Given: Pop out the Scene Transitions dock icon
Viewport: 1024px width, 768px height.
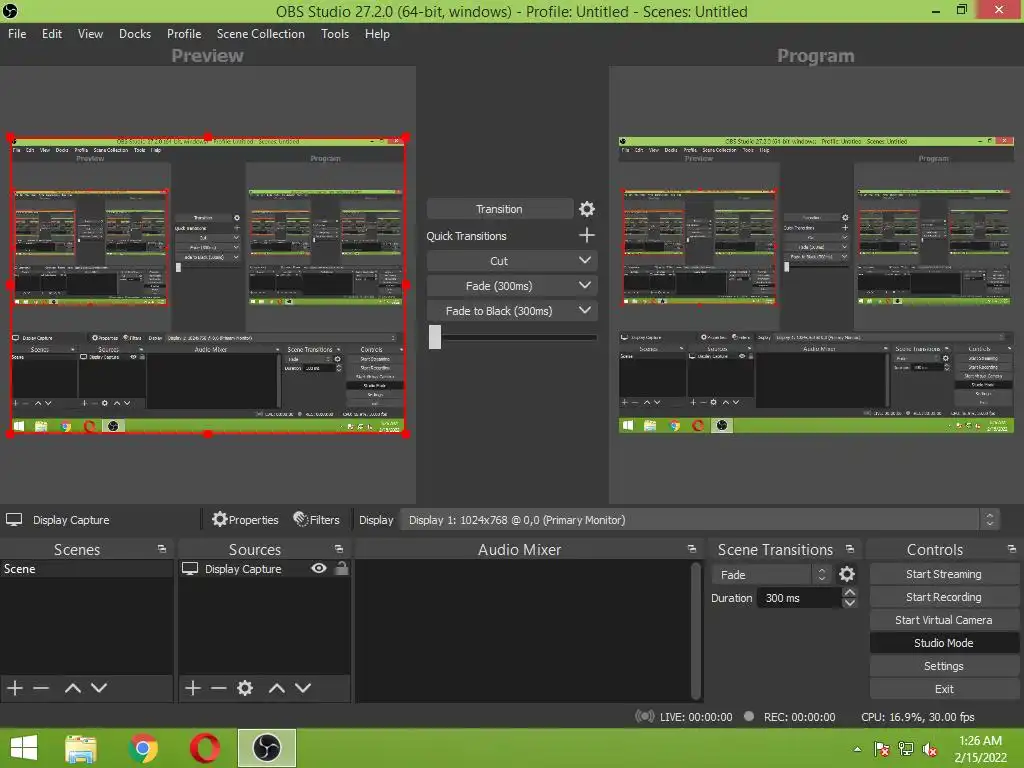Looking at the screenshot, I should click(x=850, y=549).
